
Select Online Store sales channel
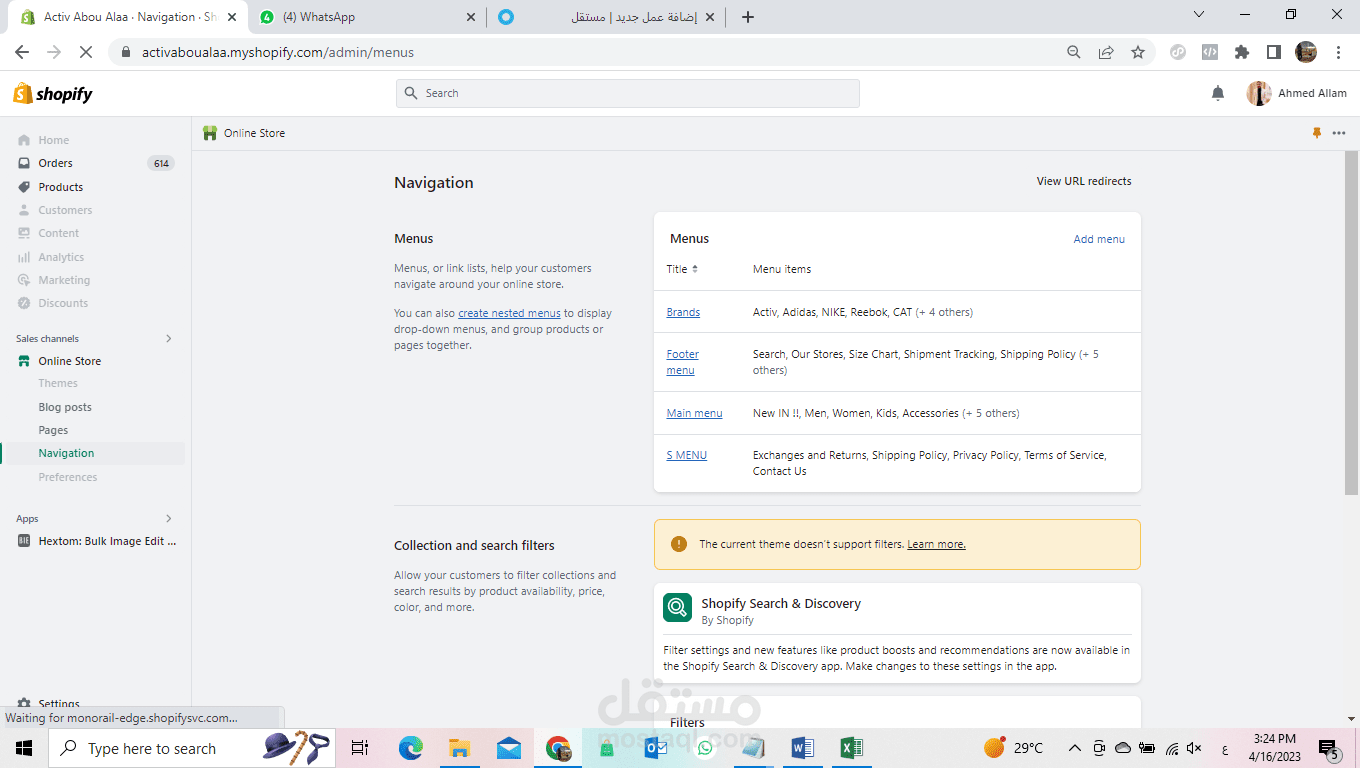pyautogui.click(x=69, y=361)
